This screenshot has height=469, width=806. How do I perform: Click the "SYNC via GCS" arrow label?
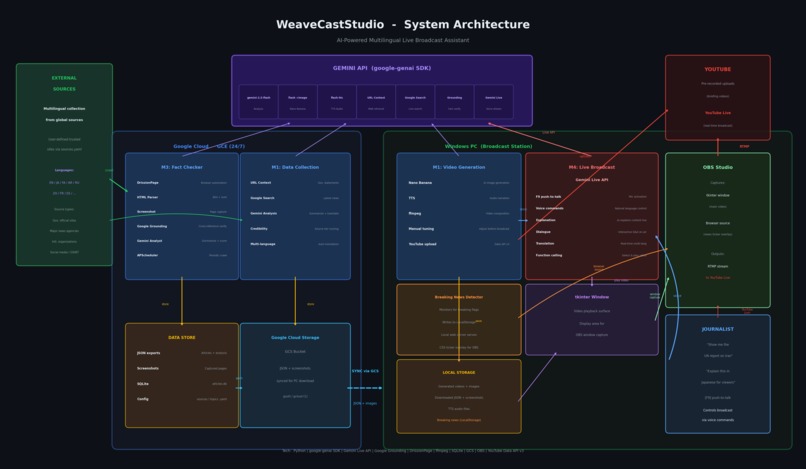365,371
